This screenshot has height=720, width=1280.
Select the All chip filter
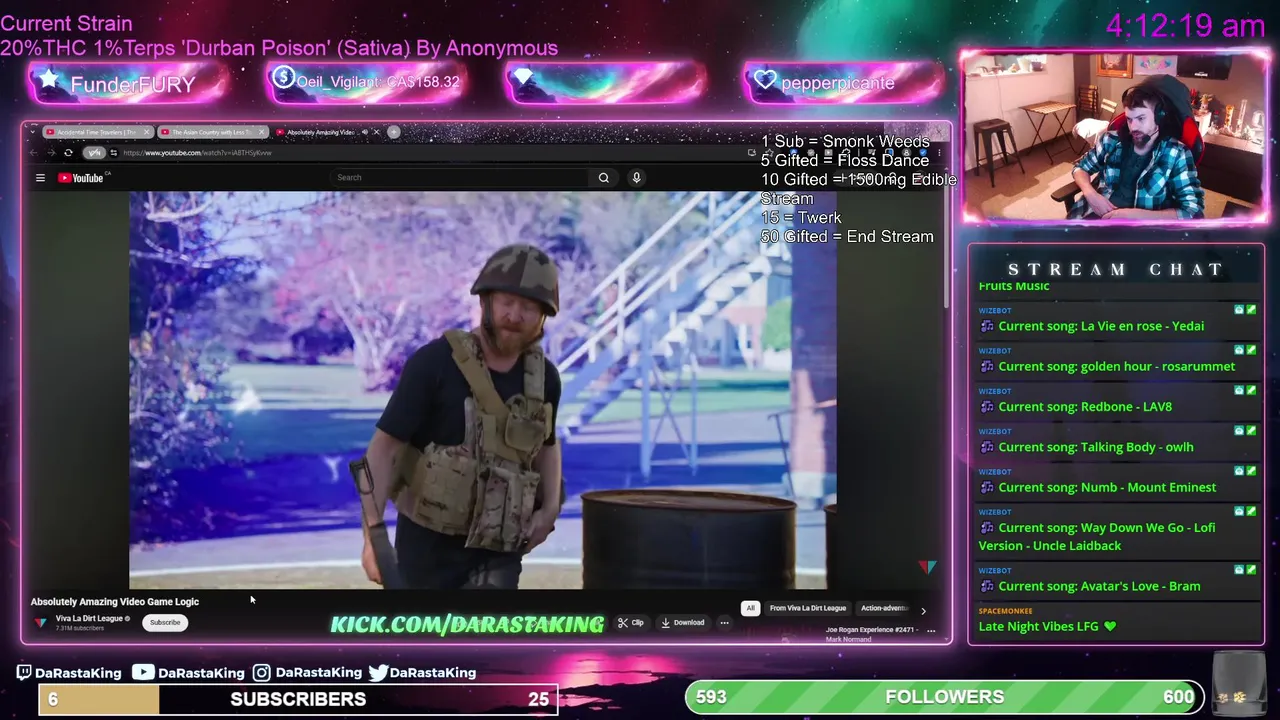tap(750, 608)
